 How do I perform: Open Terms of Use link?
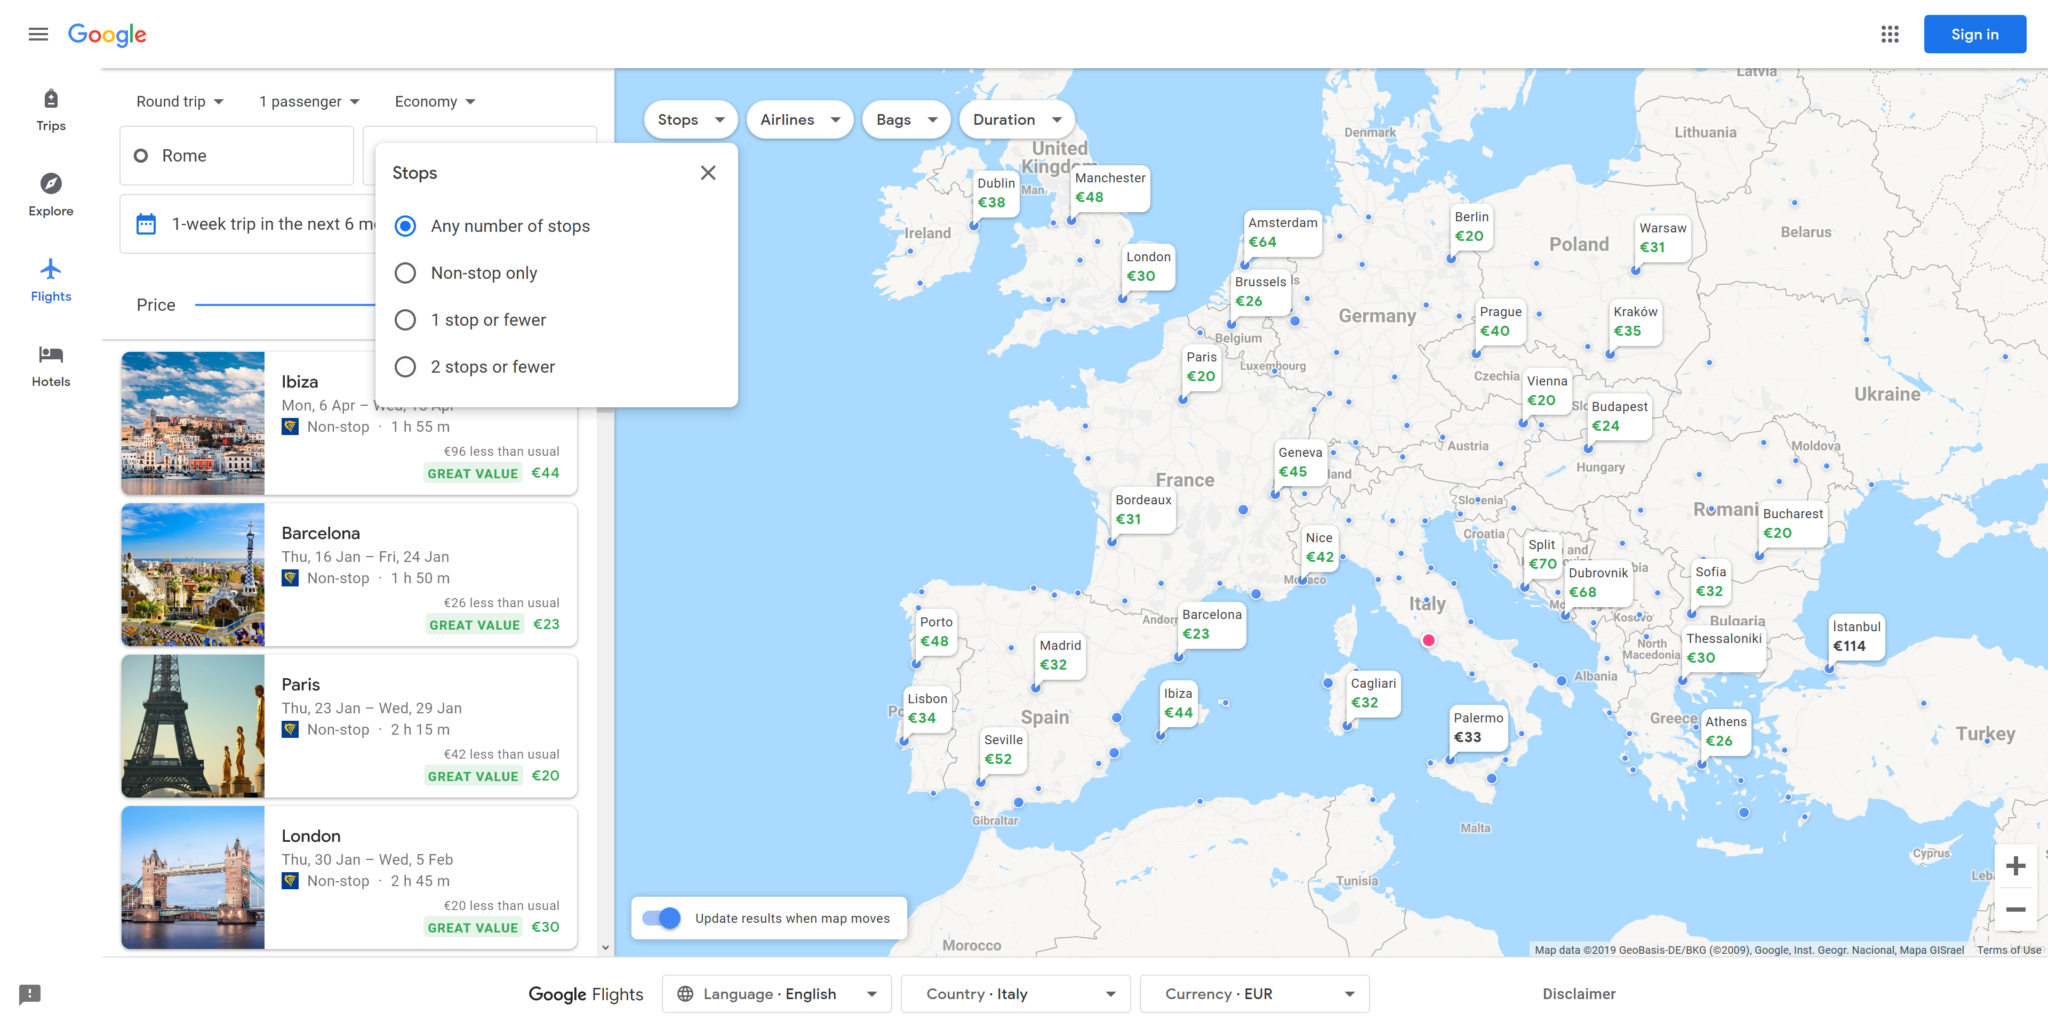2009,950
